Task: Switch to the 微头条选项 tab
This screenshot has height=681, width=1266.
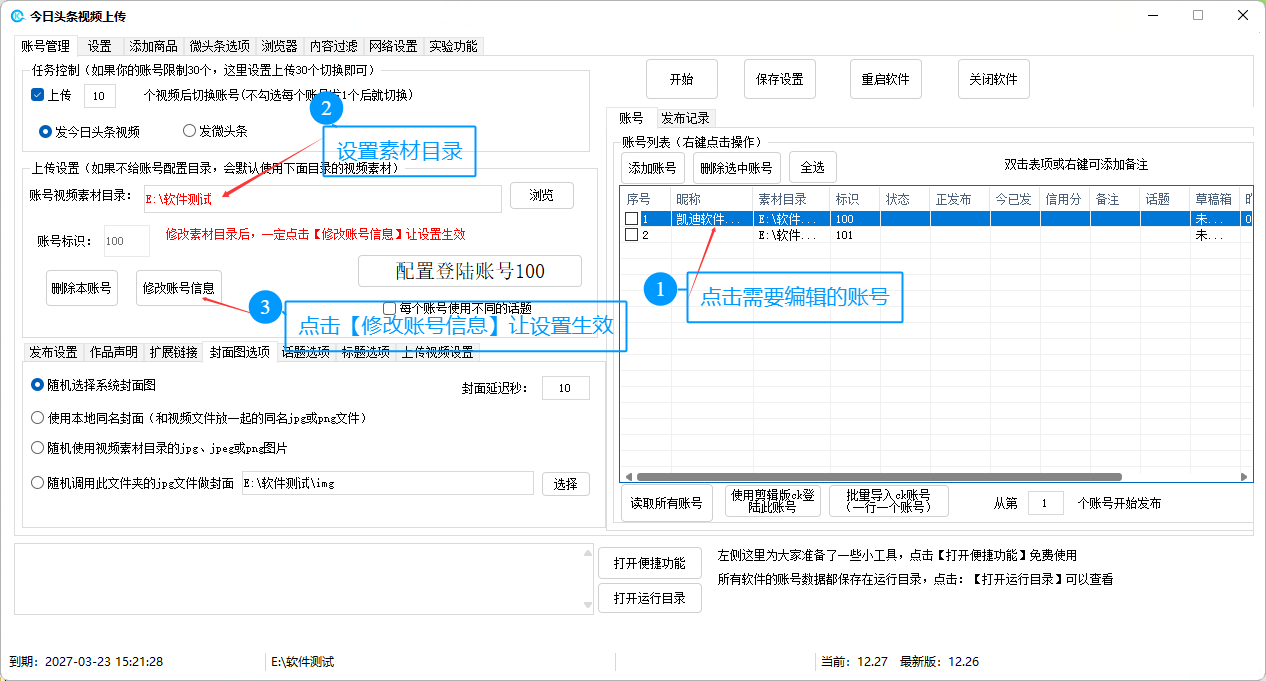Action: (x=220, y=46)
